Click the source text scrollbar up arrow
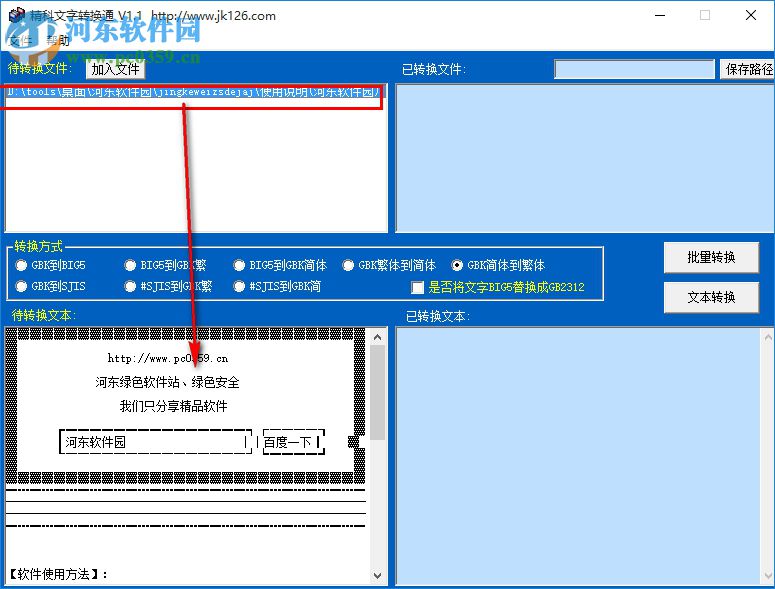Viewport: 775px width, 589px height. [x=378, y=337]
